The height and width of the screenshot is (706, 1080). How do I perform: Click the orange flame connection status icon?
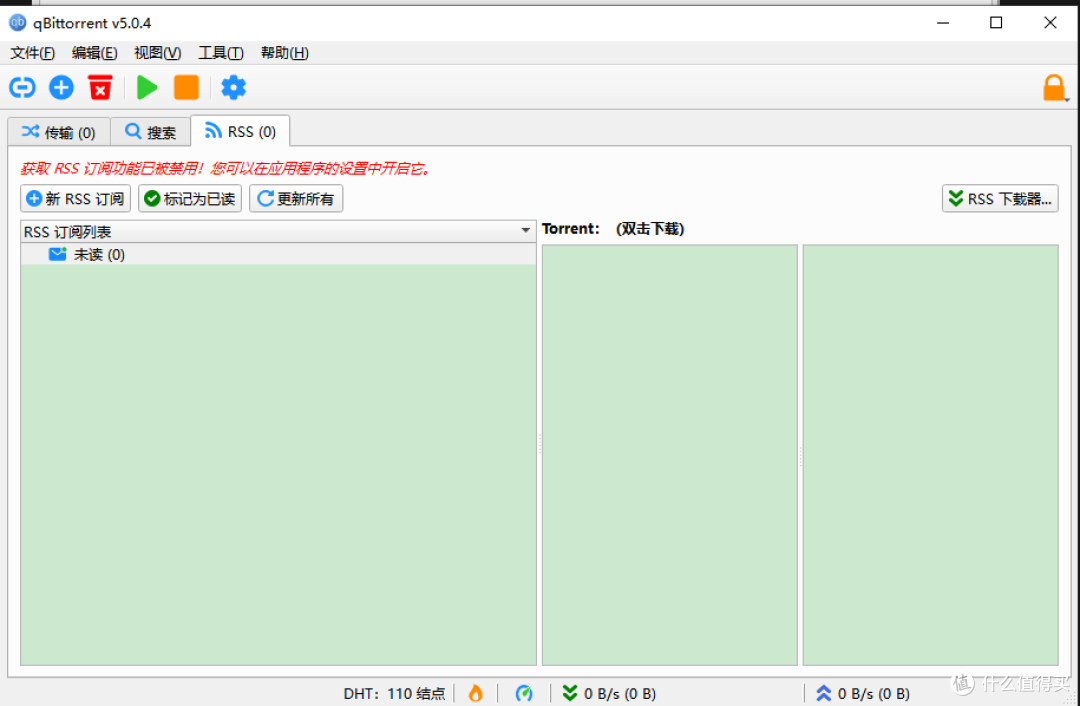475,693
